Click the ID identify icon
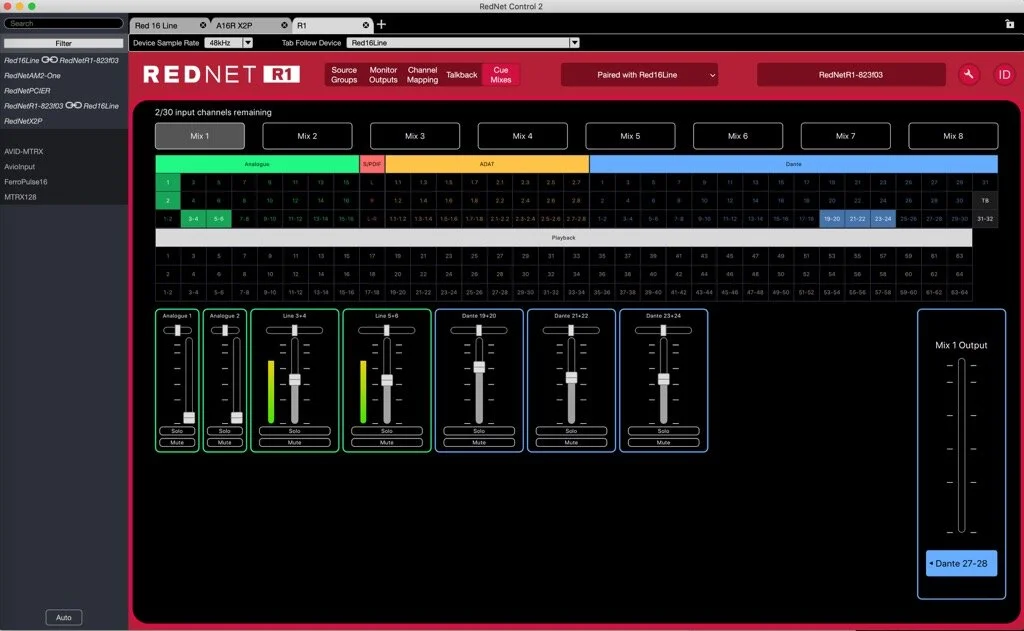Image resolution: width=1024 pixels, height=631 pixels. pyautogui.click(x=1004, y=74)
